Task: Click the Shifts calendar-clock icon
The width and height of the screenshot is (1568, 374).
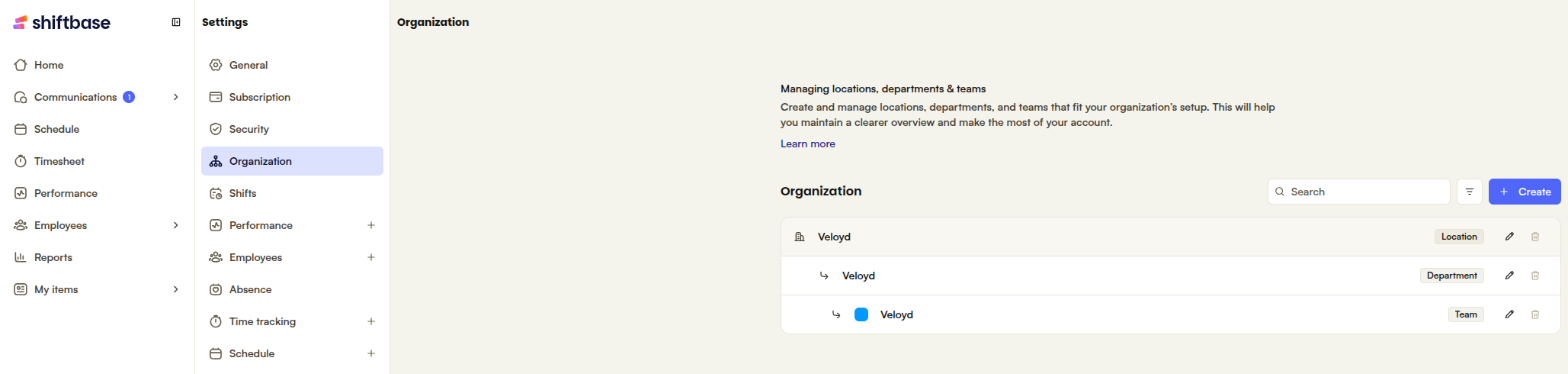Action: [x=215, y=193]
